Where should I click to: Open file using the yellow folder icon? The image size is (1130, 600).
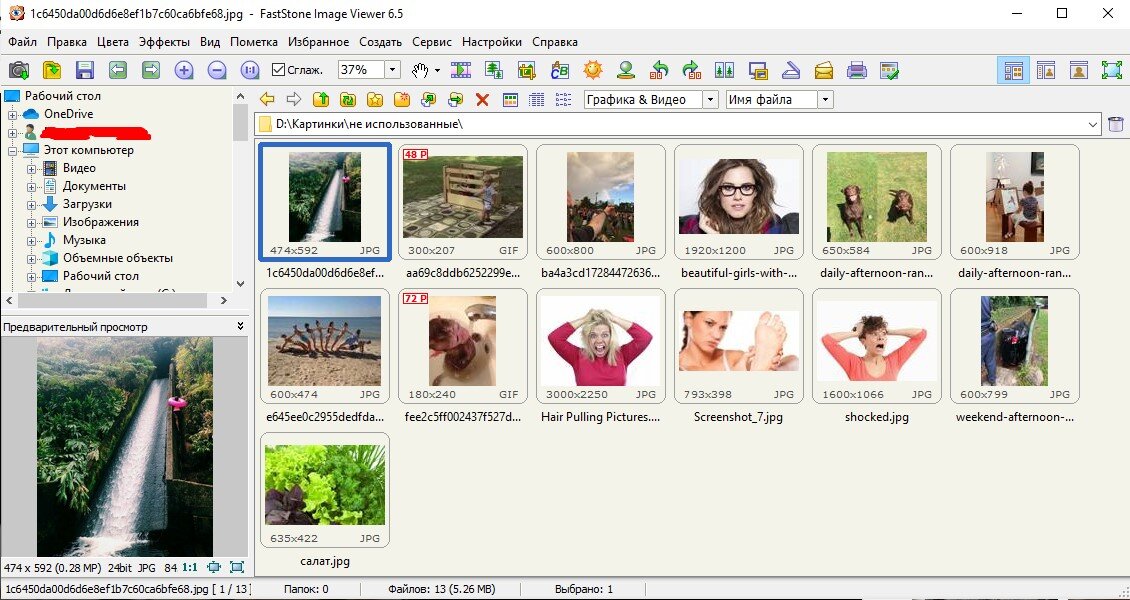pos(52,70)
